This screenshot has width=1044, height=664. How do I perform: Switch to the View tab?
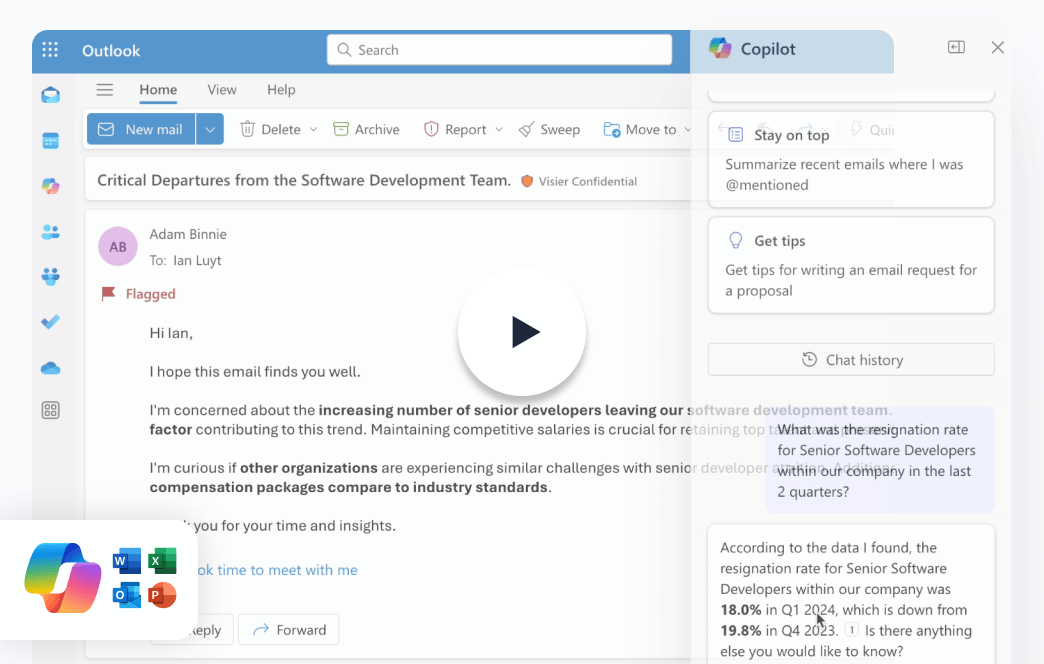coord(221,90)
